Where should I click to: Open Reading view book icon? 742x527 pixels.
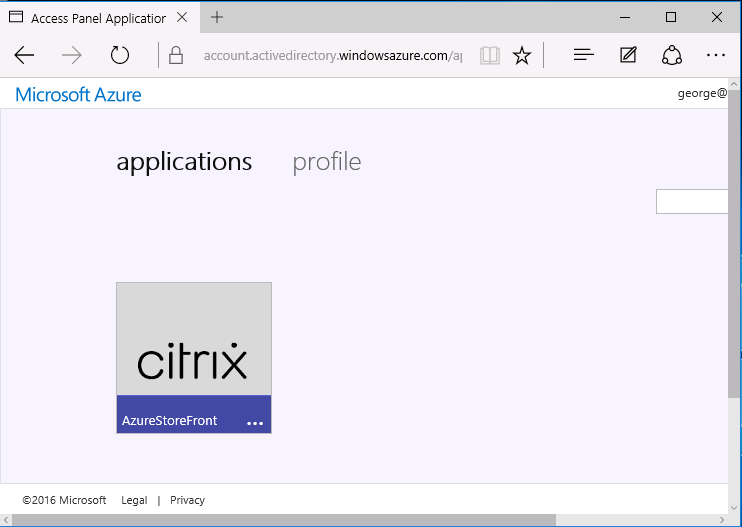[489, 56]
